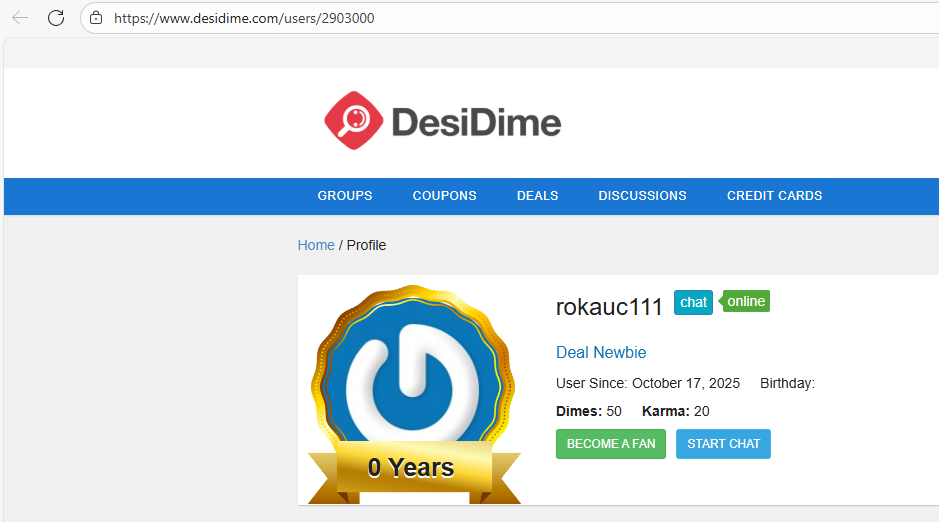Follow the Home breadcrumb link

point(316,245)
